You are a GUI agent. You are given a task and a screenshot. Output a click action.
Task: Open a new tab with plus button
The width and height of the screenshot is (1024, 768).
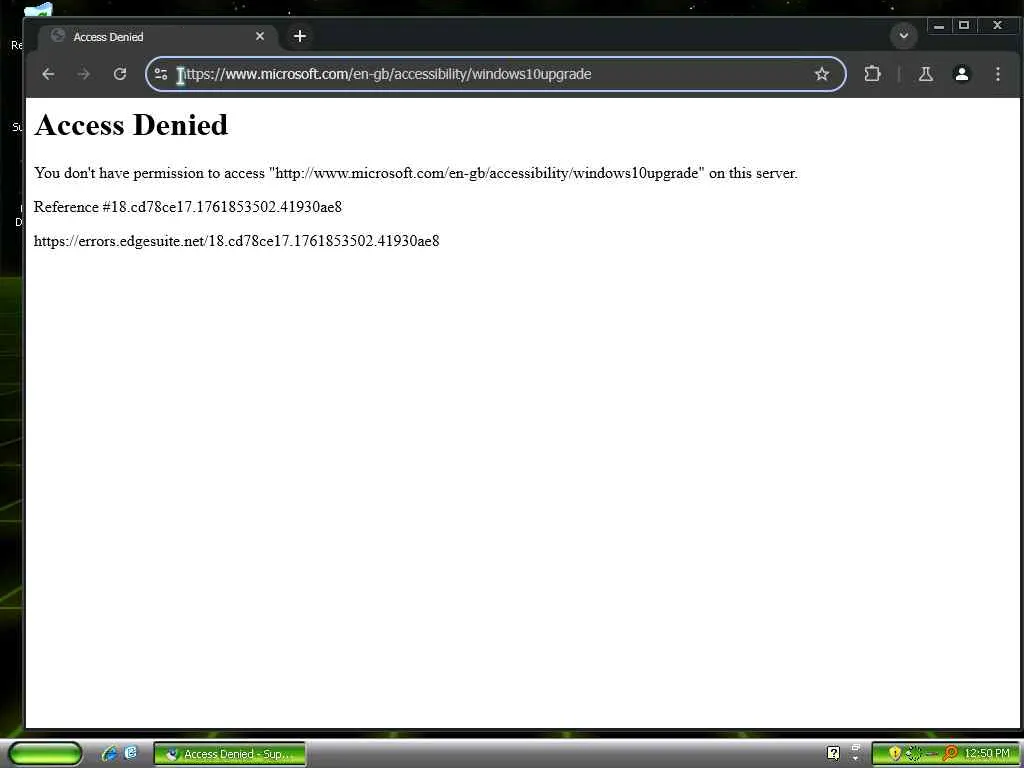(300, 37)
